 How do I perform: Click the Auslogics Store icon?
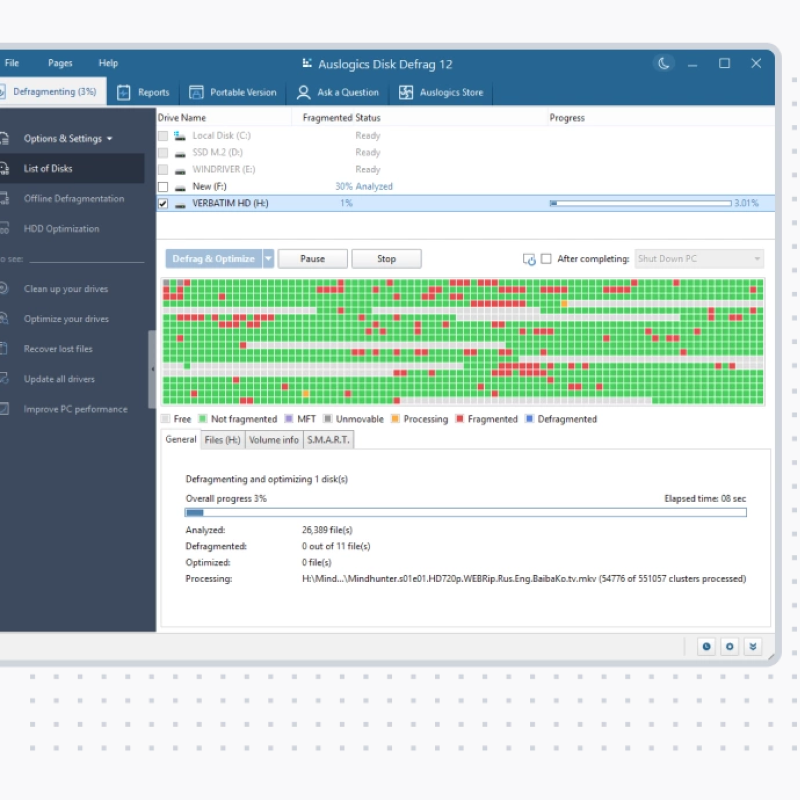pos(406,92)
